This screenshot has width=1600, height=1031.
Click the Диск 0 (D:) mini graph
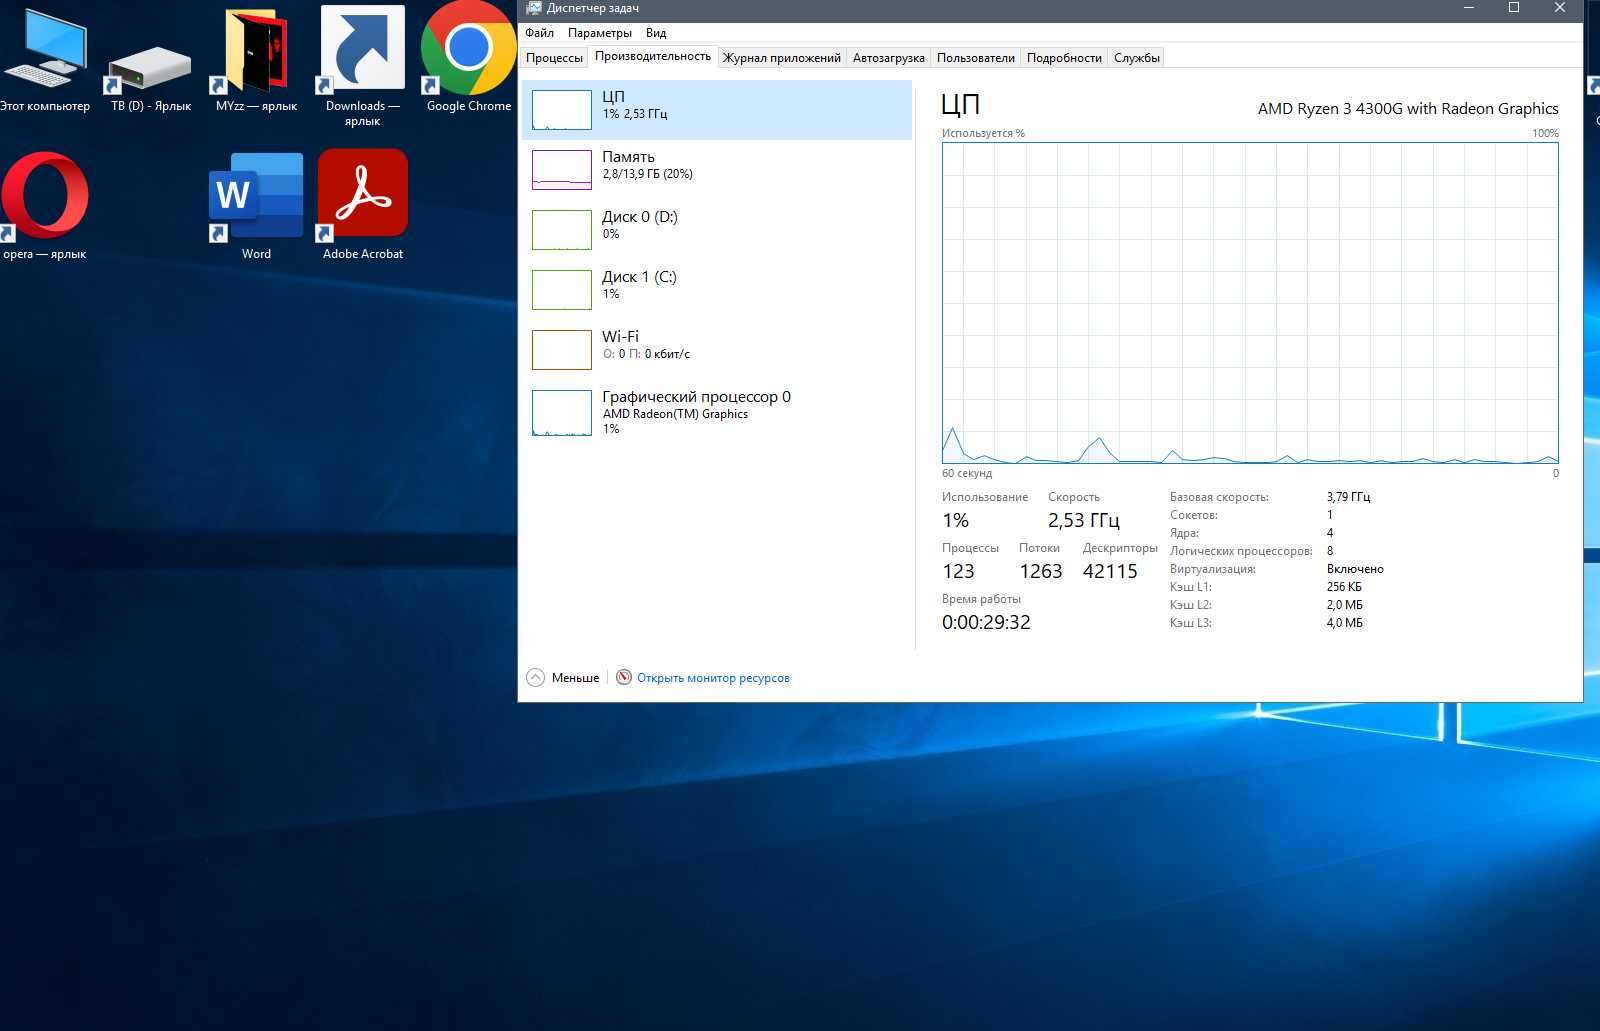(562, 230)
